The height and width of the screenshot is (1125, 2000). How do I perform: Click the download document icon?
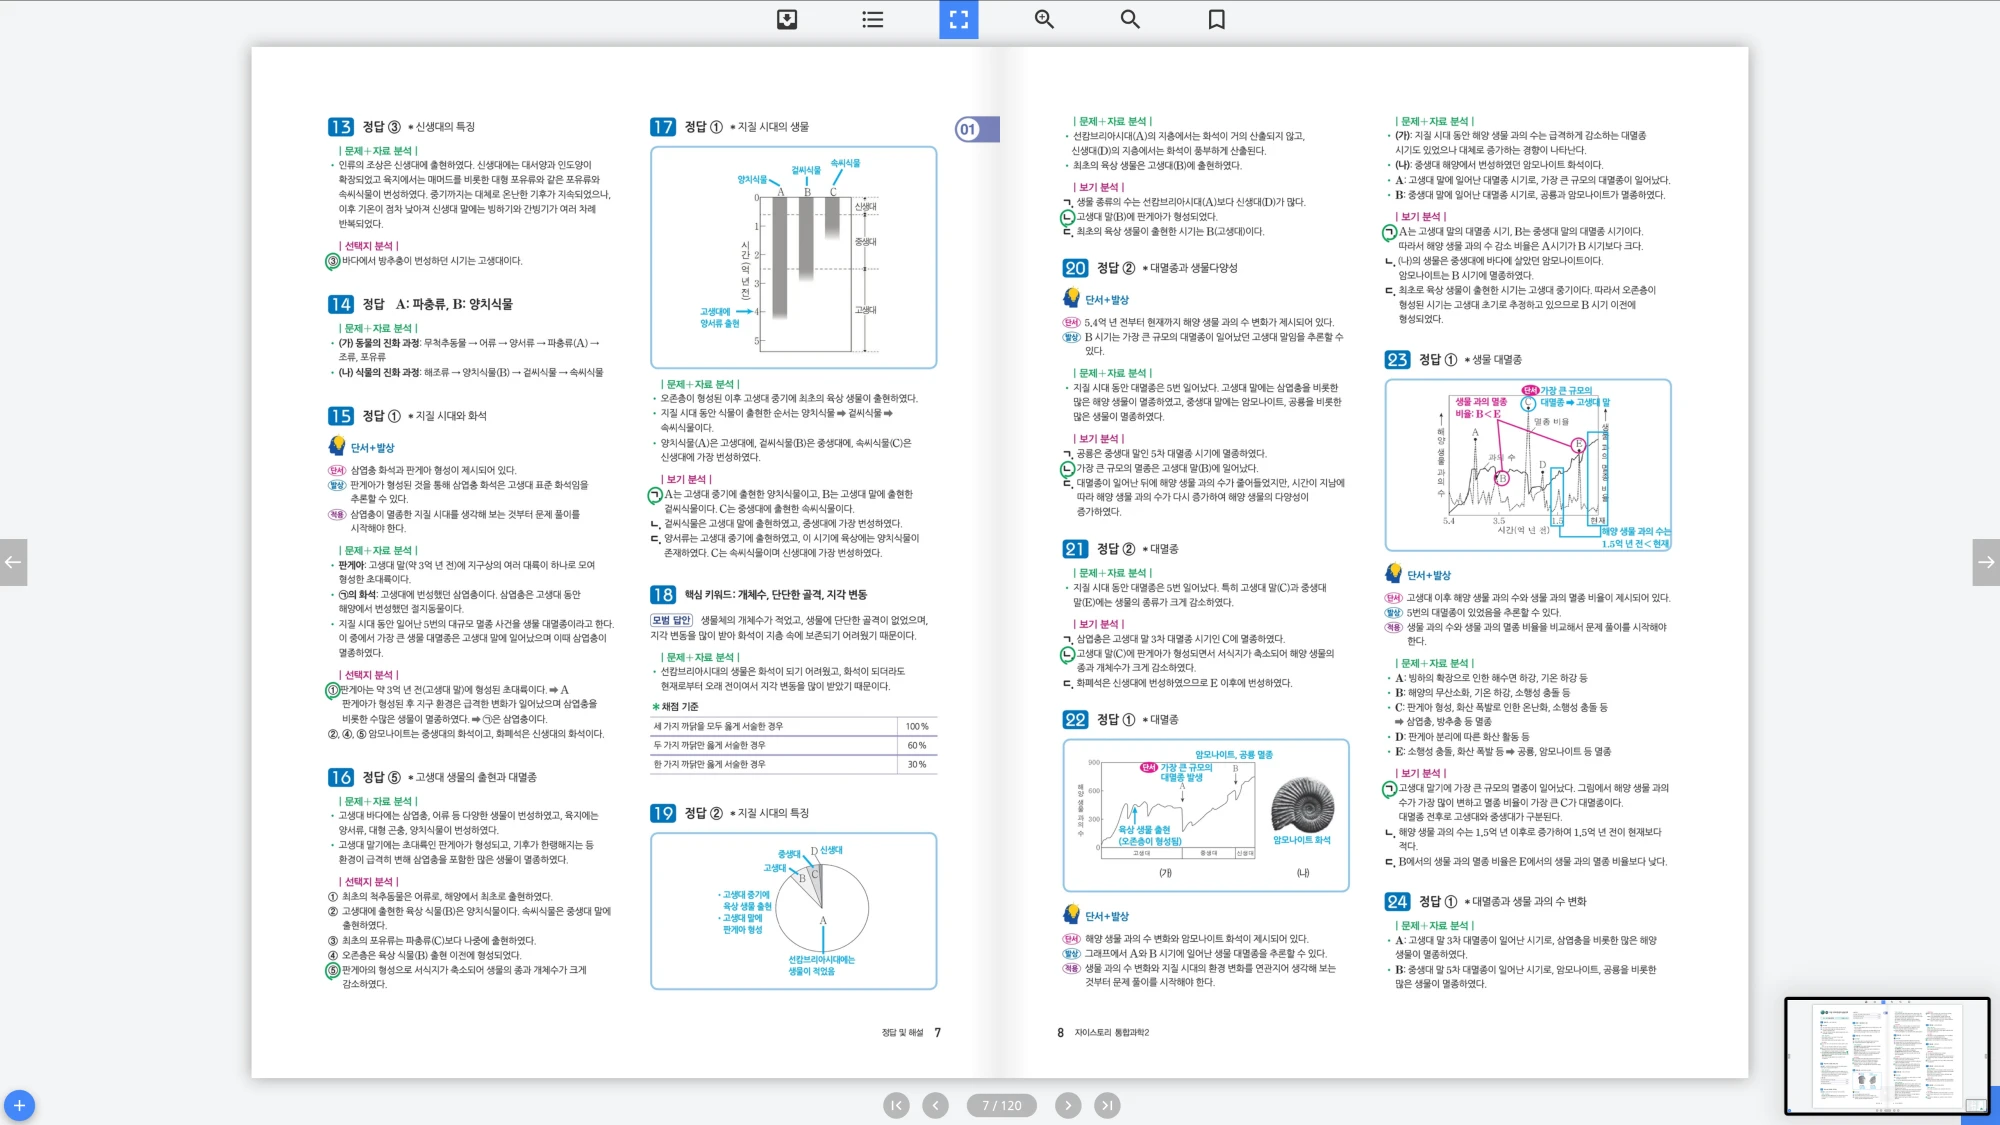tap(787, 19)
